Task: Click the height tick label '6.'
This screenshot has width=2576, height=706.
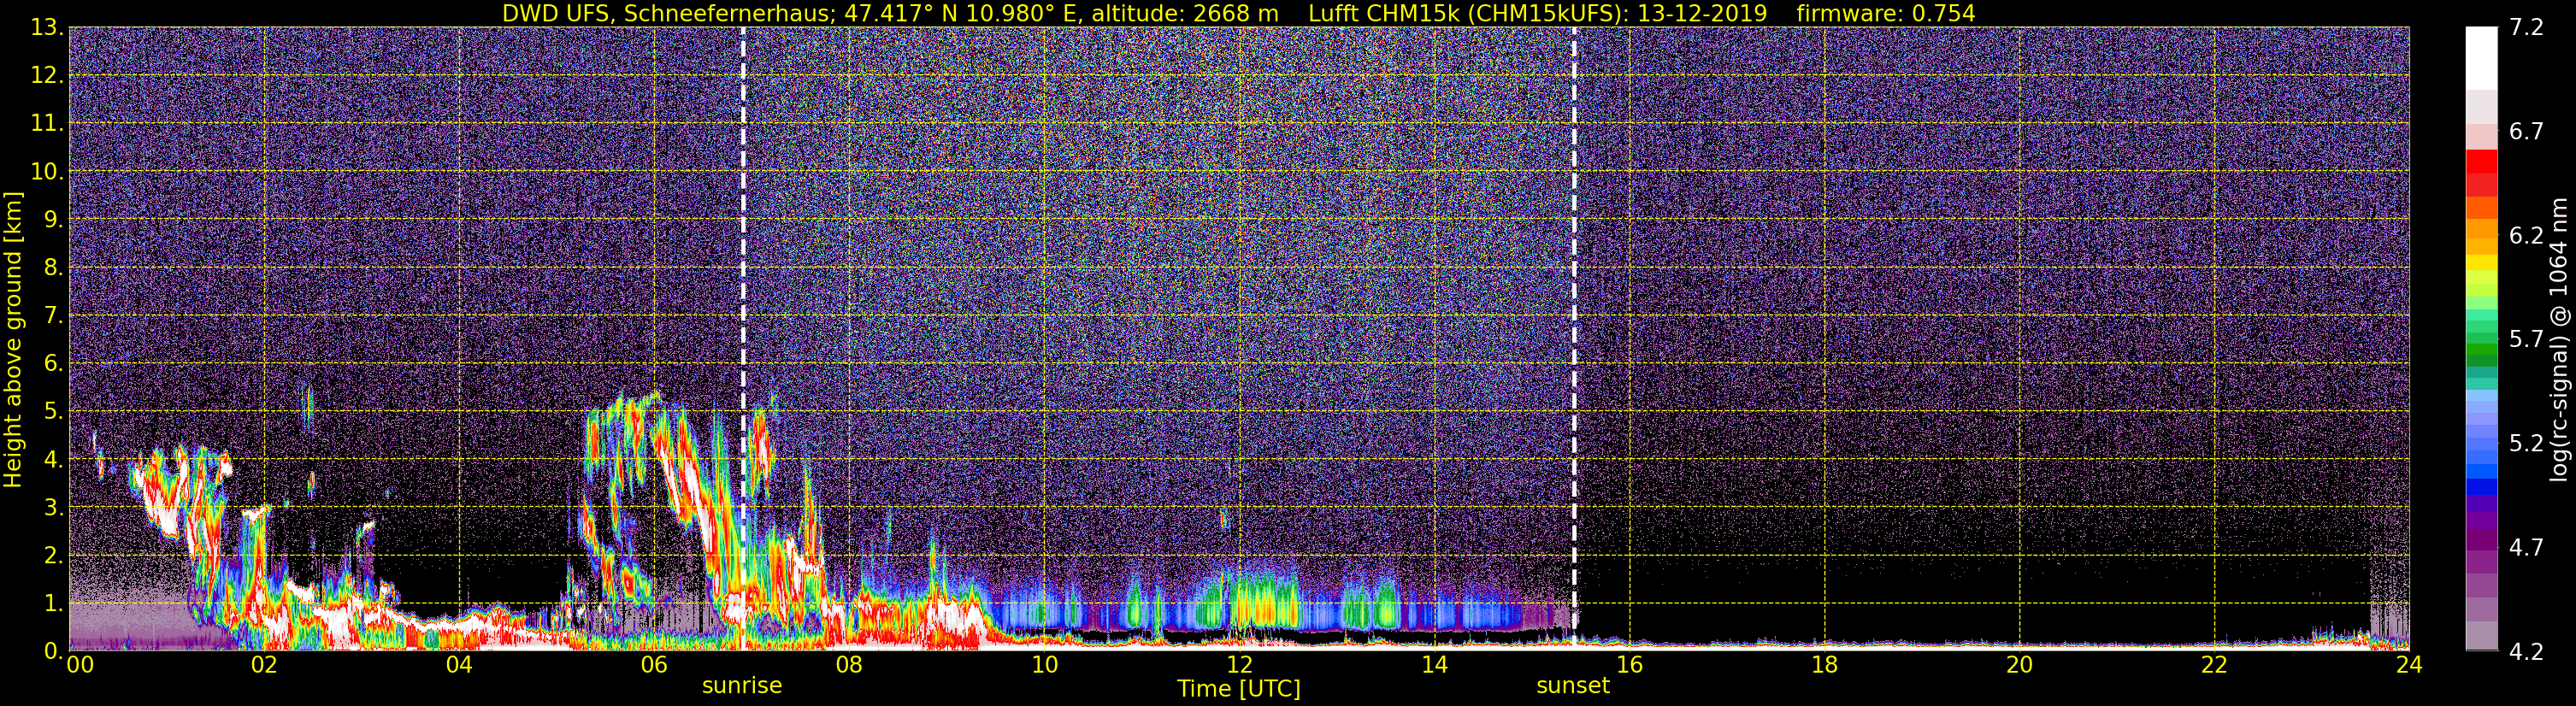Action: tap(55, 363)
